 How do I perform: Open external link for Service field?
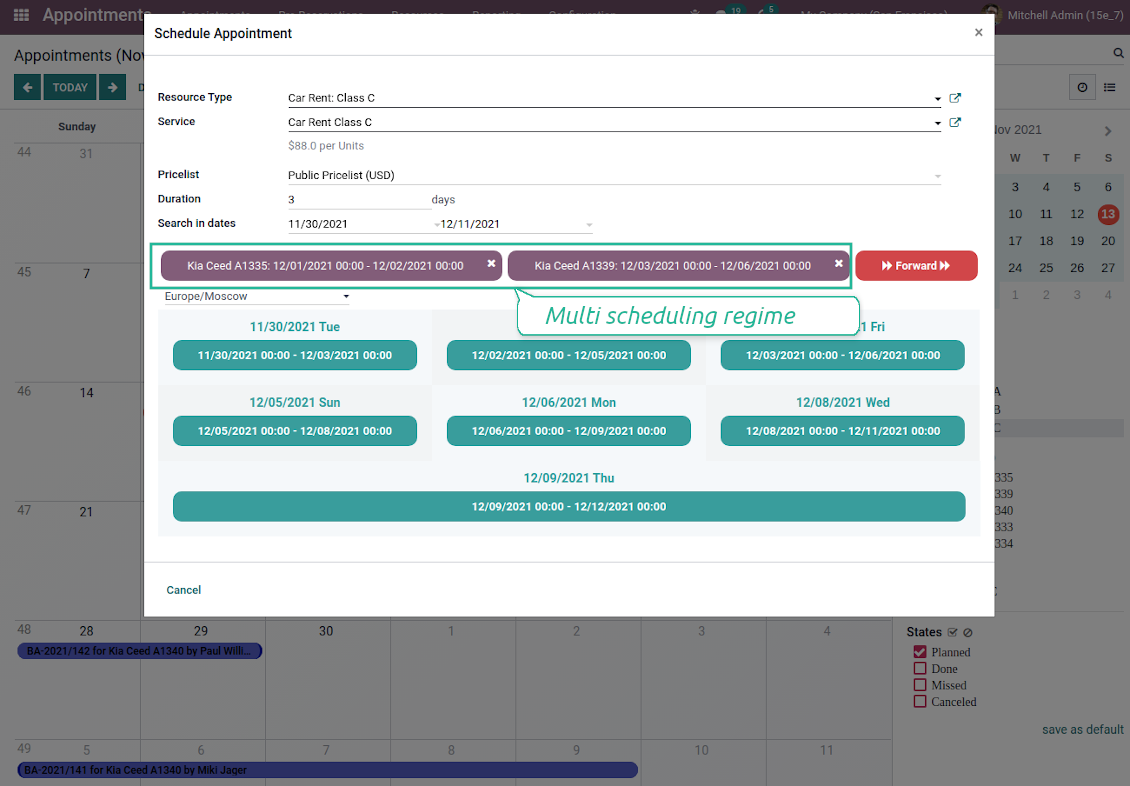point(955,122)
